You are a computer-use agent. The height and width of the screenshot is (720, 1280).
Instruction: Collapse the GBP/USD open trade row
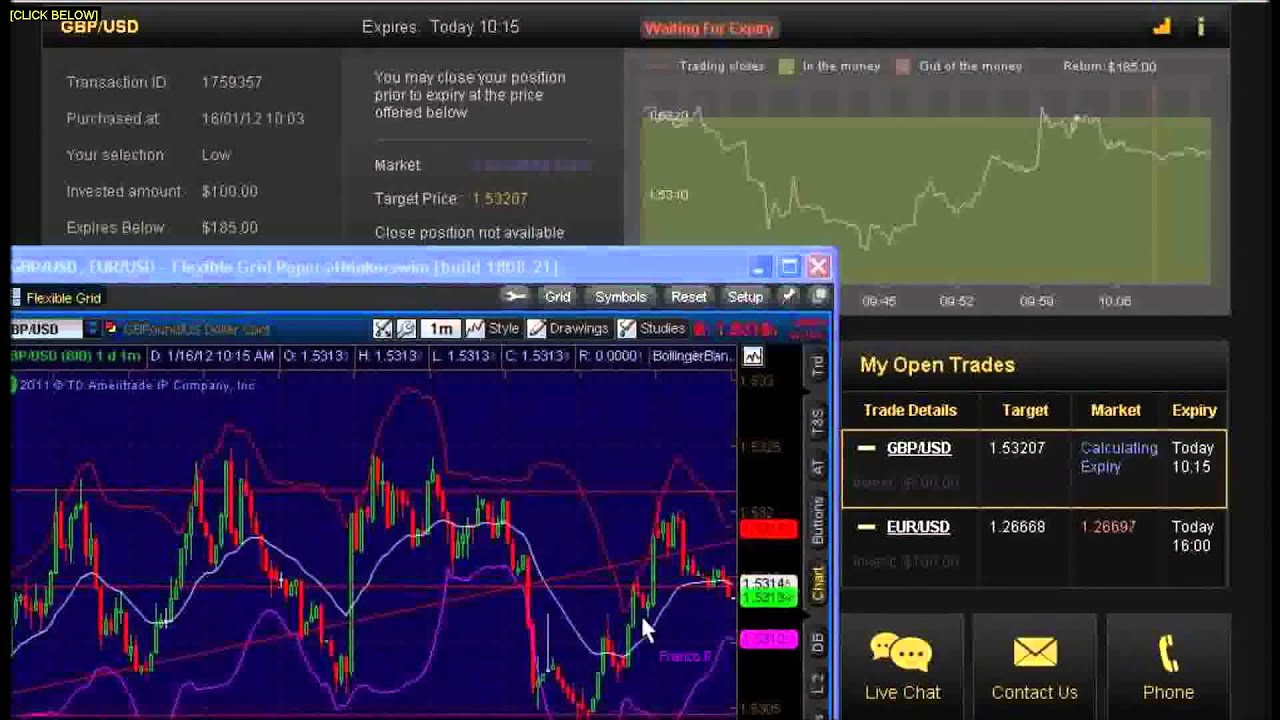(x=867, y=448)
